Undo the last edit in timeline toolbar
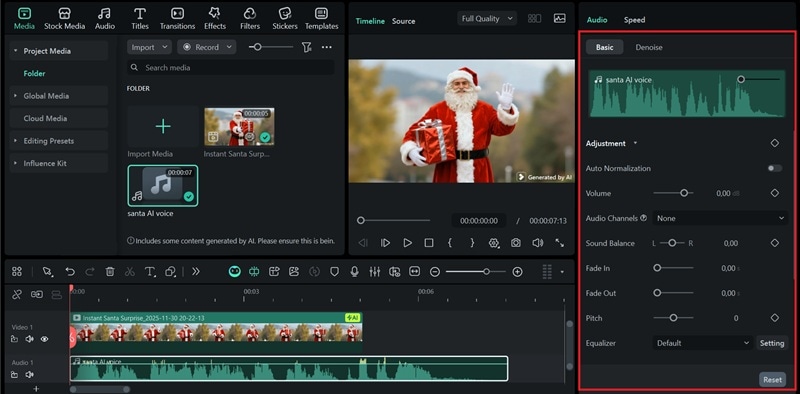 pyautogui.click(x=70, y=272)
